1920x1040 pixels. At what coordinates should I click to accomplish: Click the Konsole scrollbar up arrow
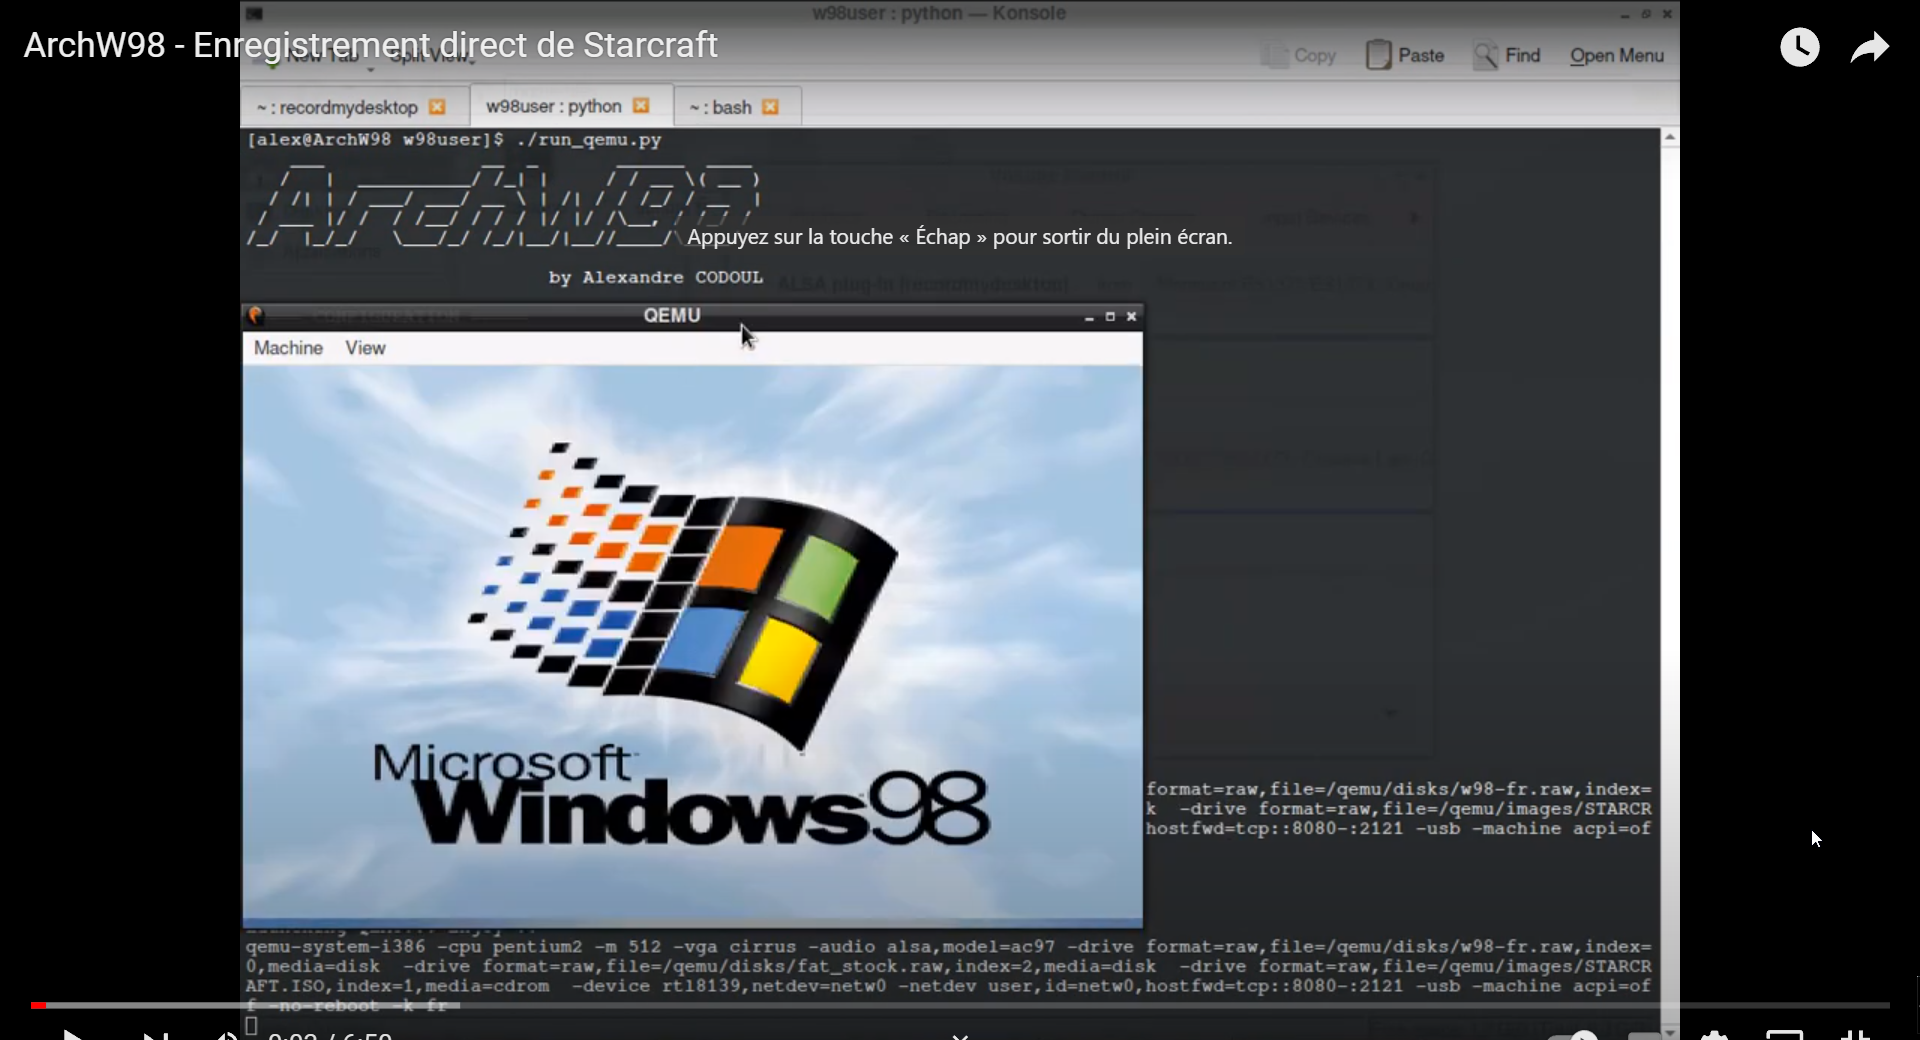tap(1670, 138)
